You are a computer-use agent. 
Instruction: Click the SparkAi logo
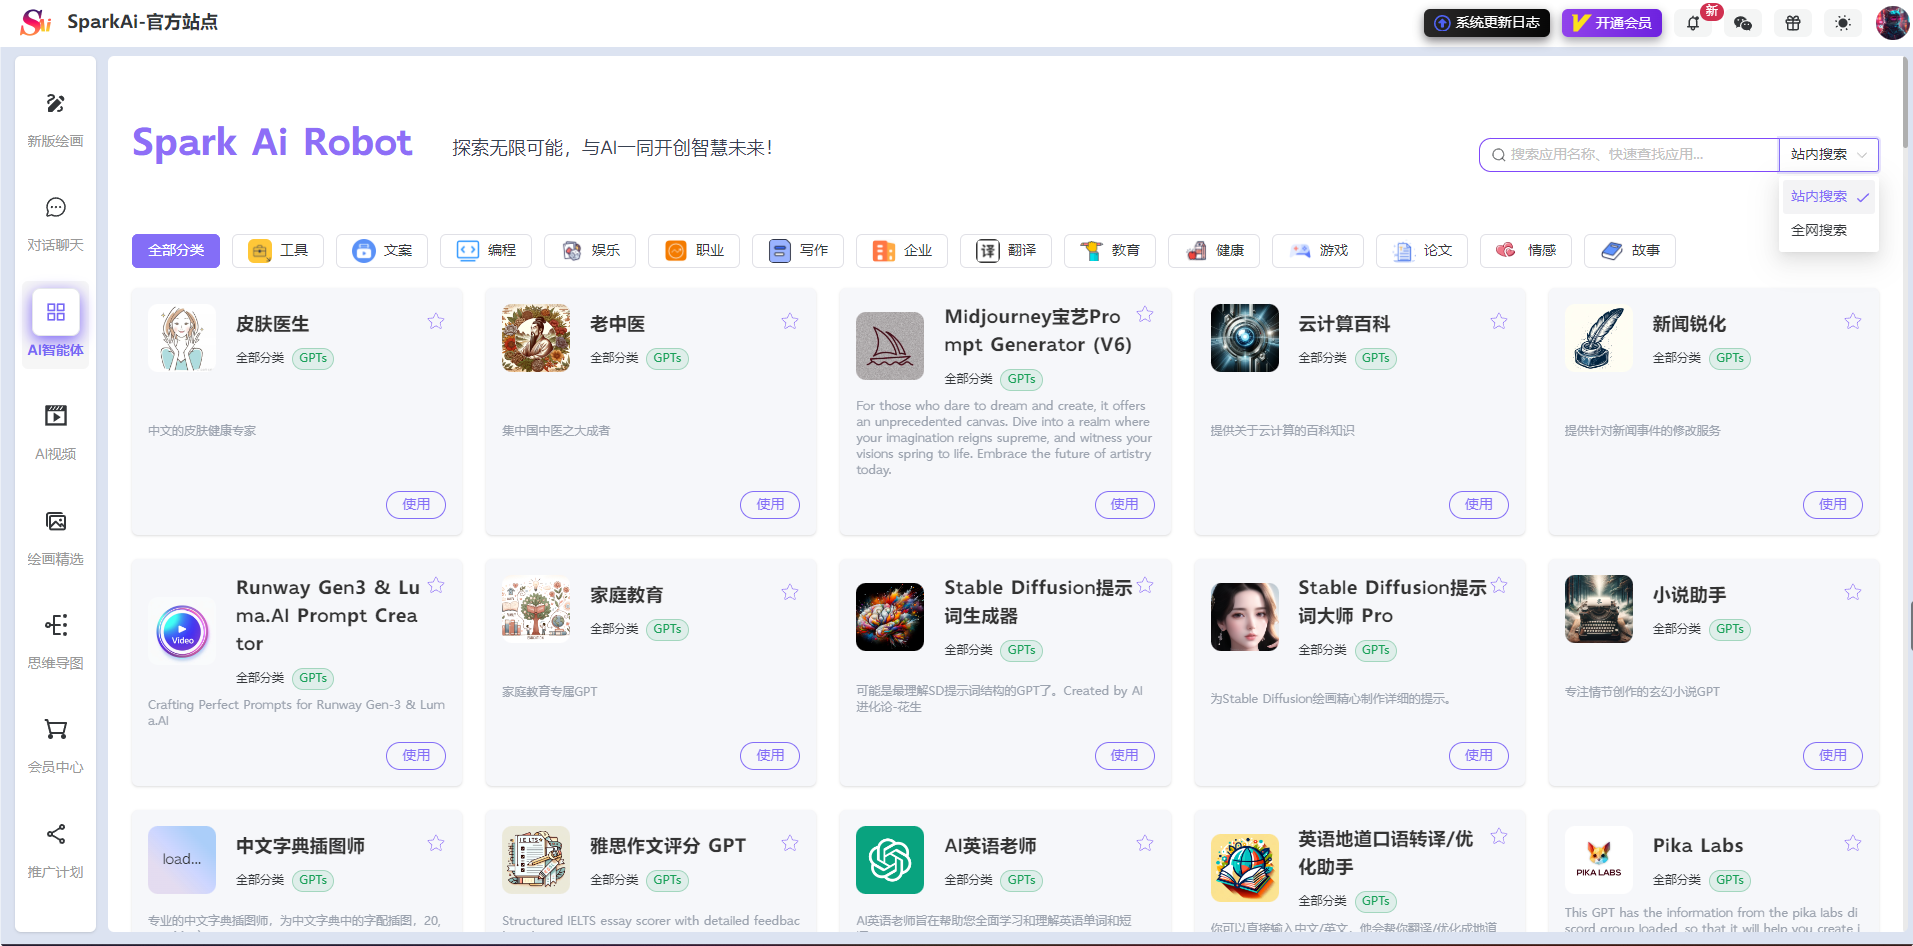pyautogui.click(x=35, y=22)
